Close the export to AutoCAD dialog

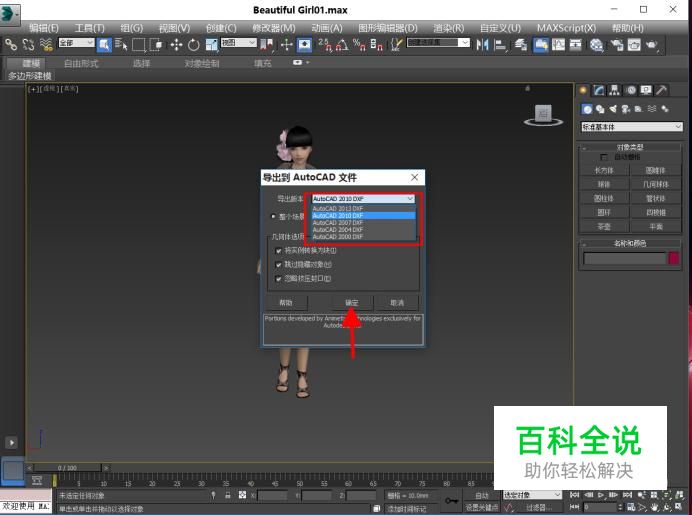point(414,177)
